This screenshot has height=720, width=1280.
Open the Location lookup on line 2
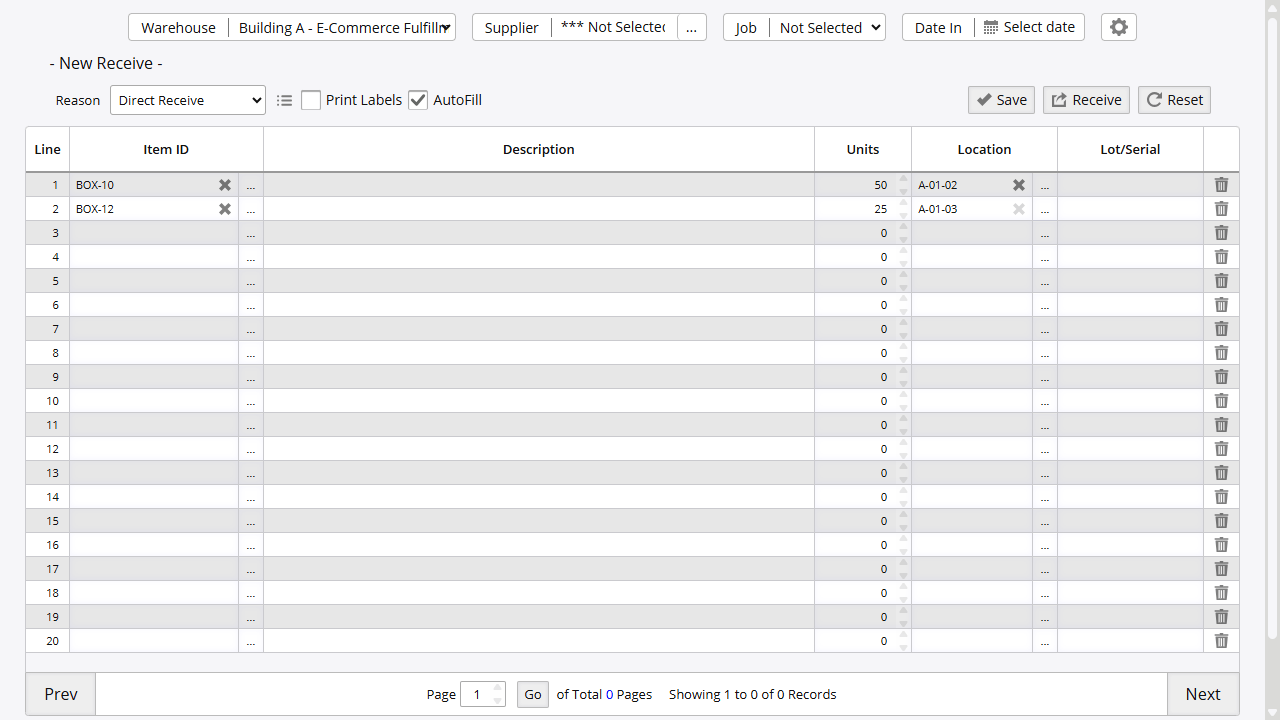coord(1045,208)
